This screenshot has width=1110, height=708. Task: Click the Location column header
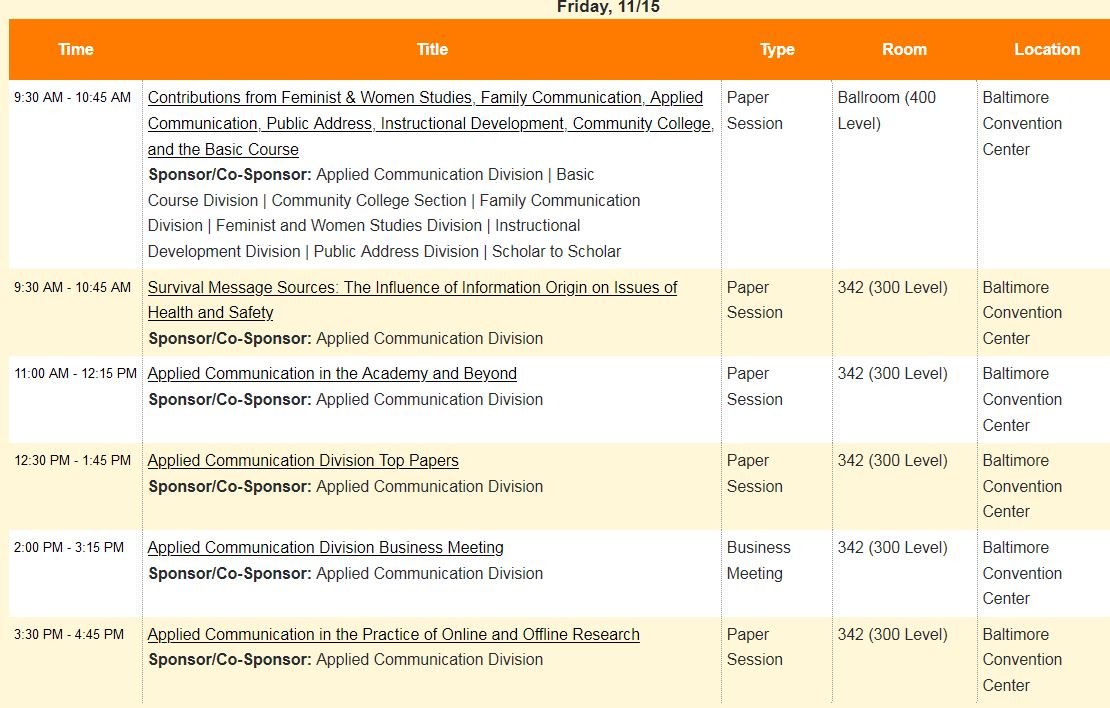click(1046, 50)
